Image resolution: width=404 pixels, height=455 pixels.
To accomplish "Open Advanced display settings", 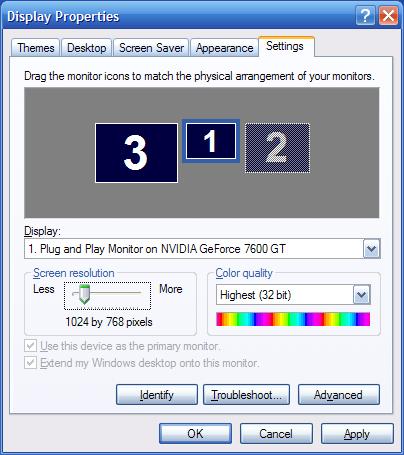I will pyautogui.click(x=339, y=395).
